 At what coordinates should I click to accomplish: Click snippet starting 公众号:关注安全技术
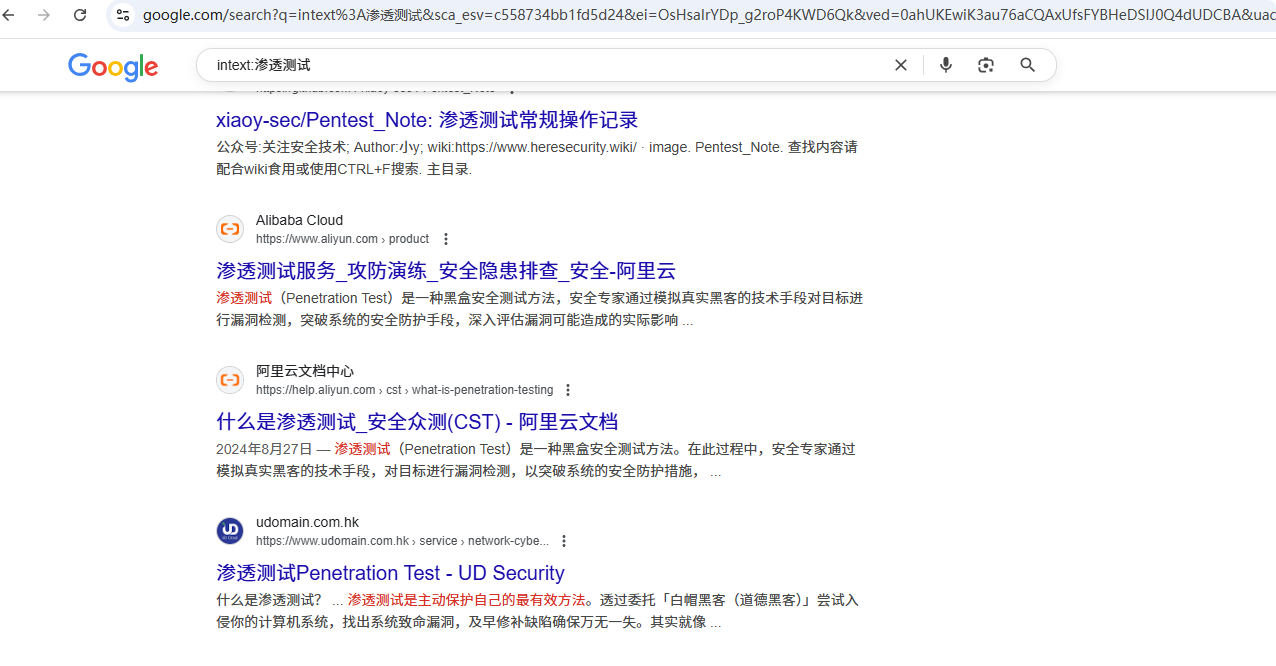[x=537, y=158]
